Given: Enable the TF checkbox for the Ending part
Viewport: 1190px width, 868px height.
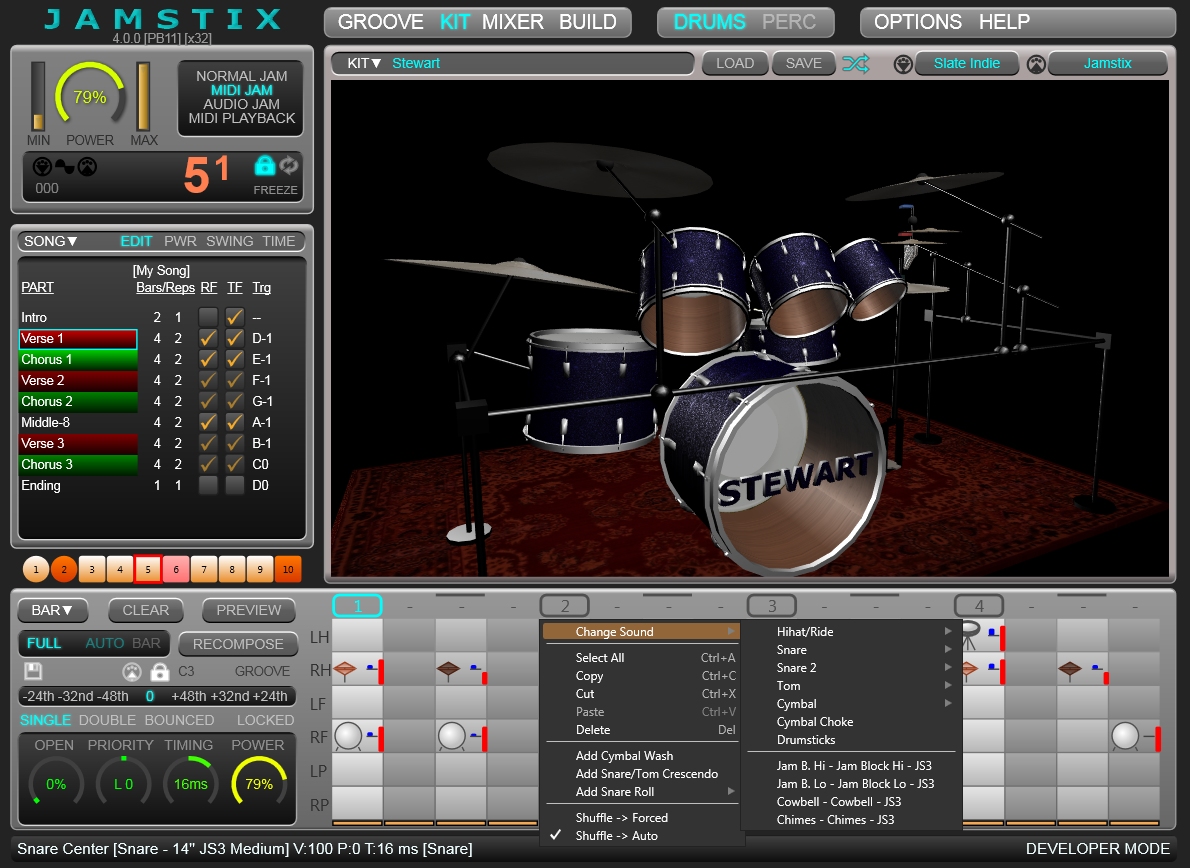Looking at the screenshot, I should 234,485.
